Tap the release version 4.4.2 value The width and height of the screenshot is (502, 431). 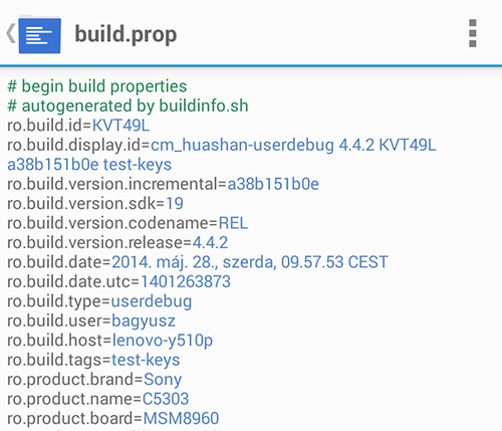tap(210, 243)
